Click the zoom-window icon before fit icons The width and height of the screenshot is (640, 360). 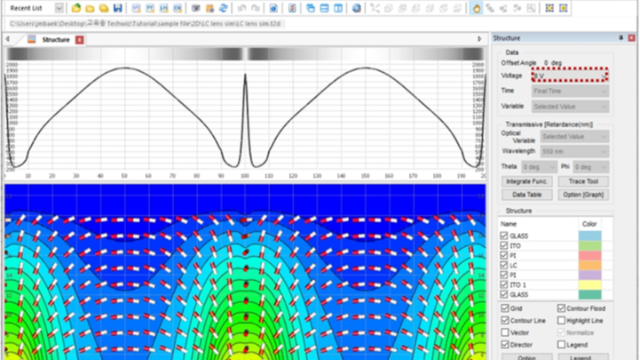click(531, 8)
